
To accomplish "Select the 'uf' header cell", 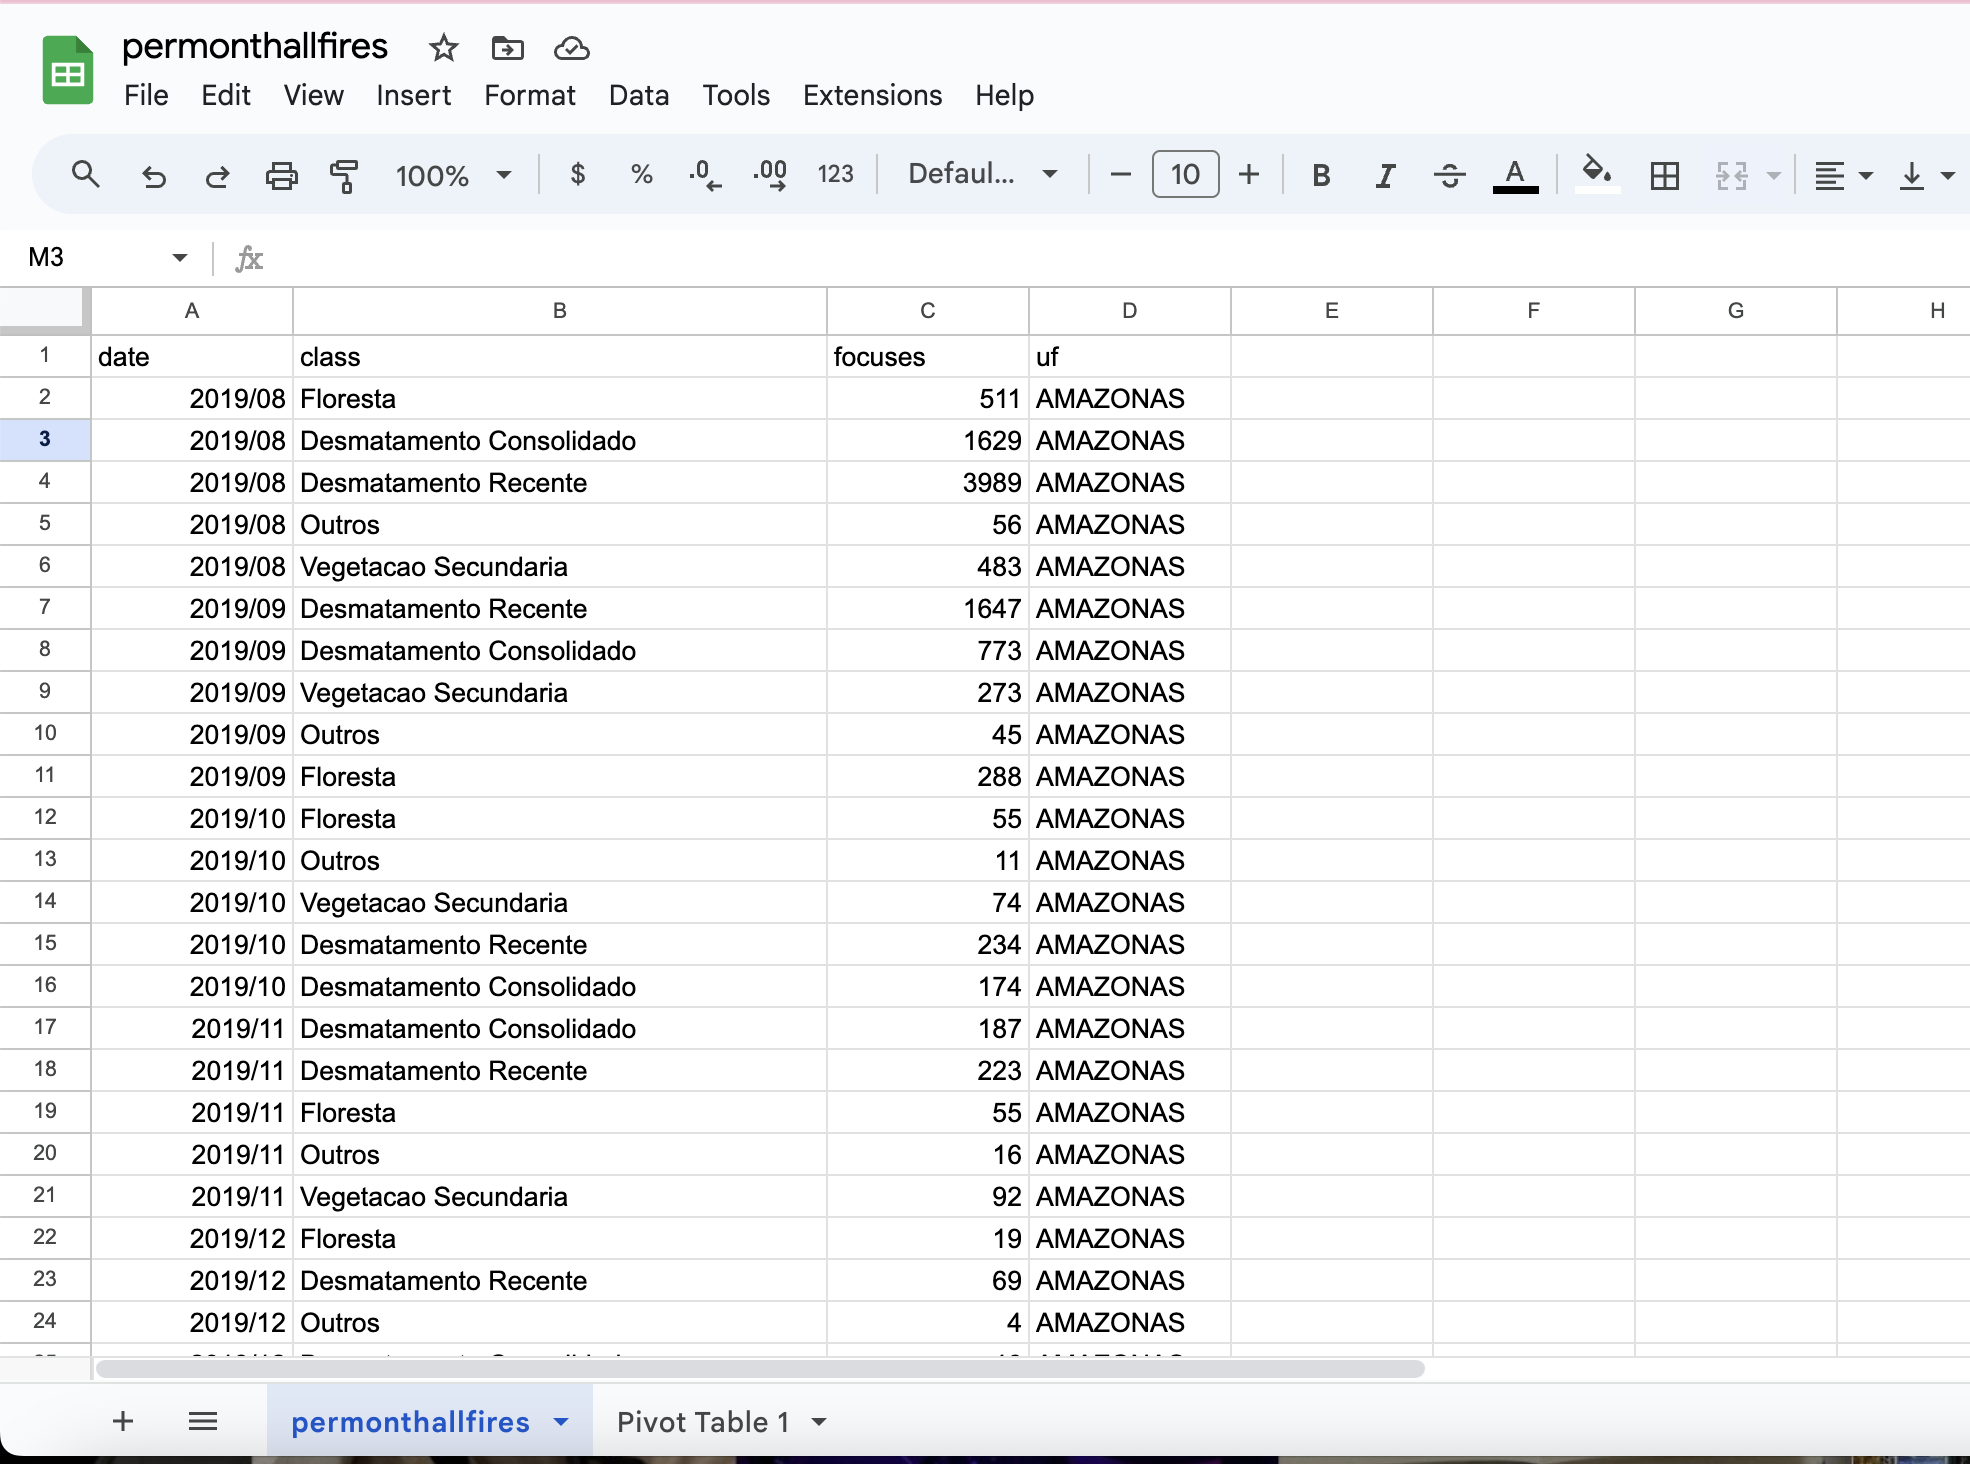I will pos(1130,357).
